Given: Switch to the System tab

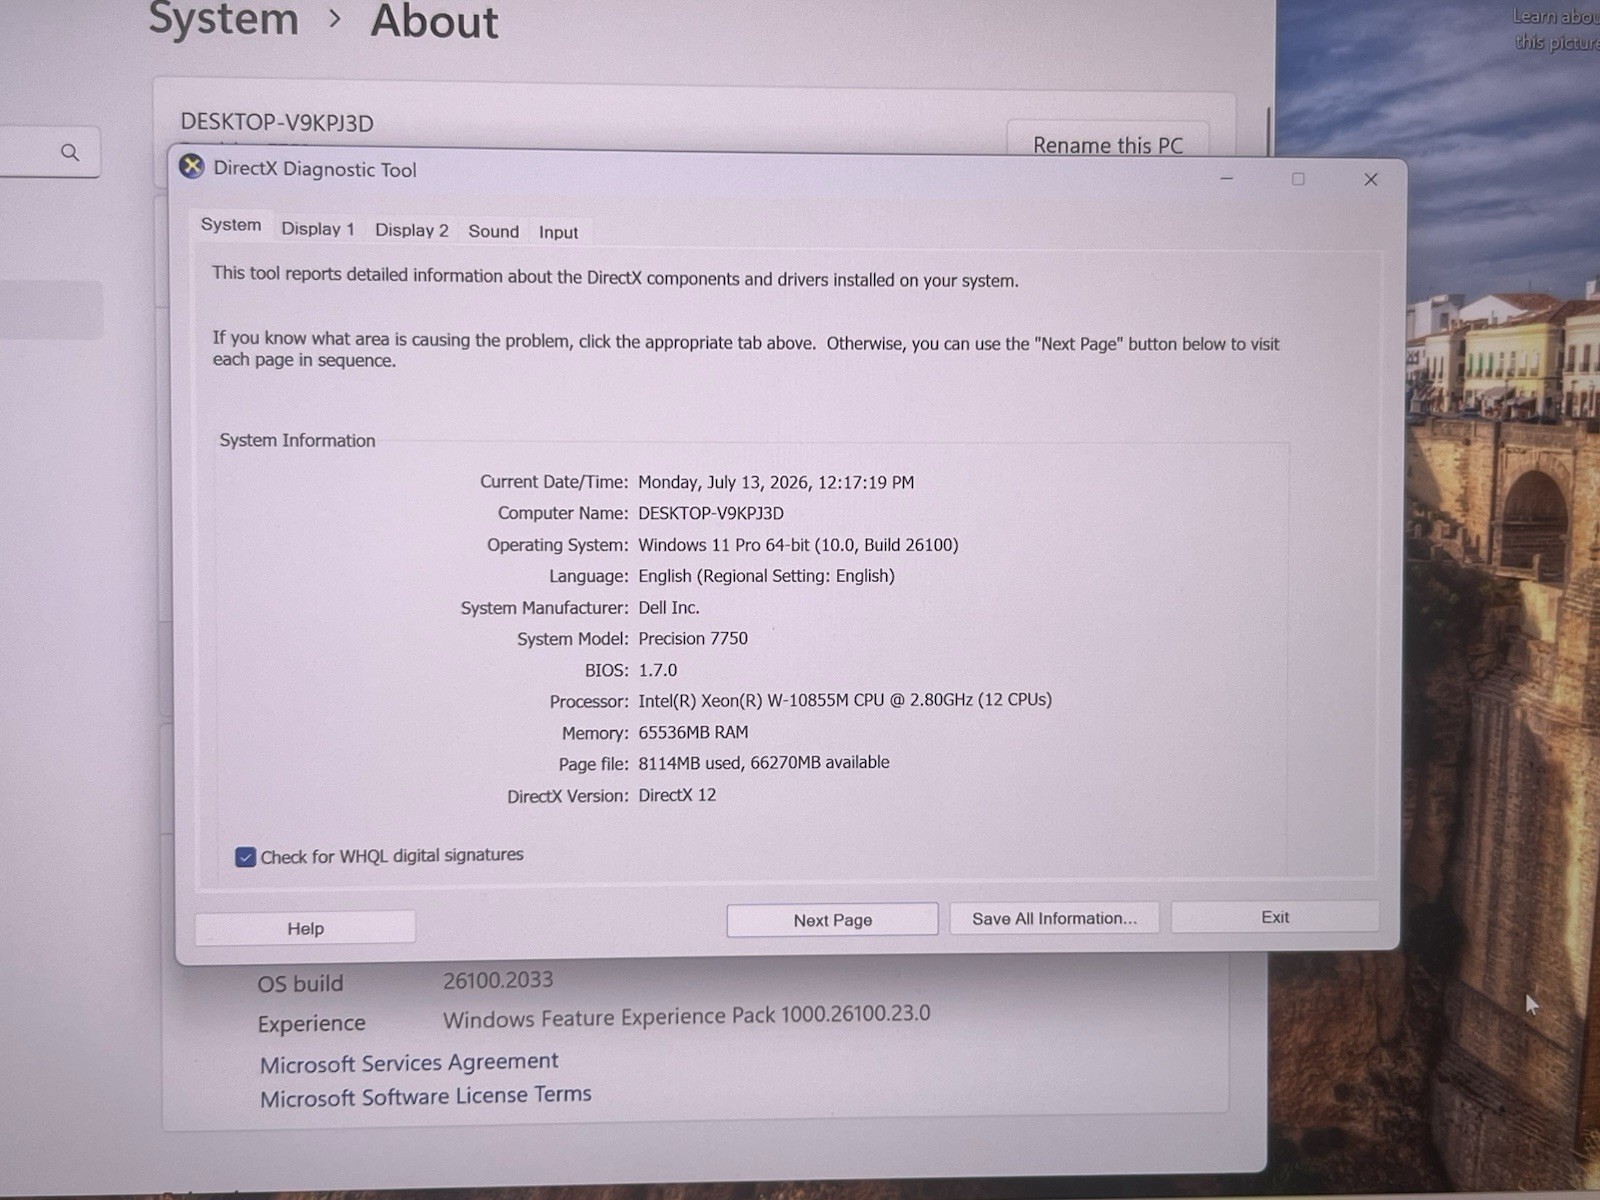Looking at the screenshot, I should pos(231,225).
